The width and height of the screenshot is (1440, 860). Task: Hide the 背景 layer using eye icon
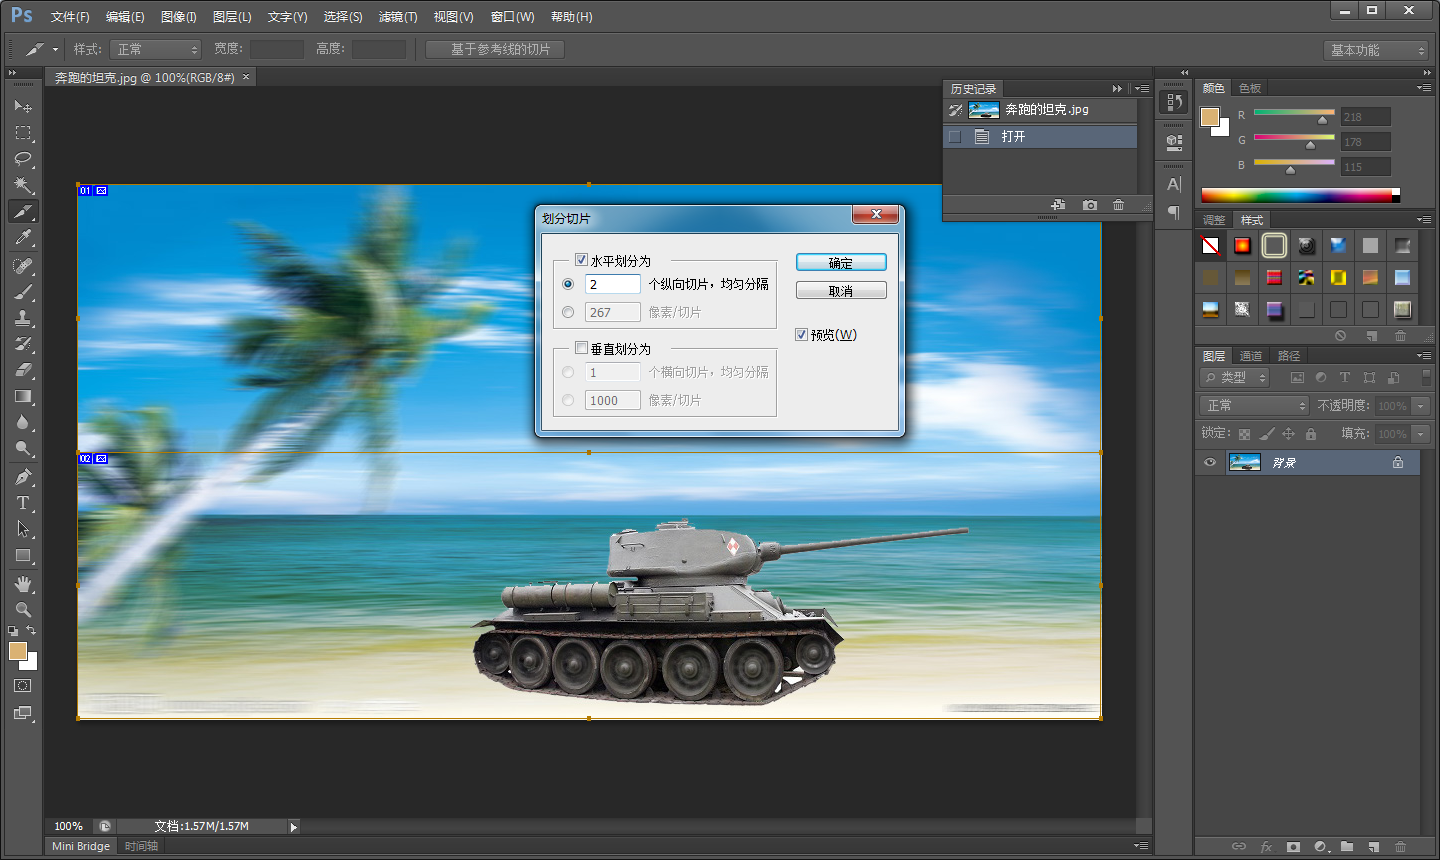(1210, 462)
